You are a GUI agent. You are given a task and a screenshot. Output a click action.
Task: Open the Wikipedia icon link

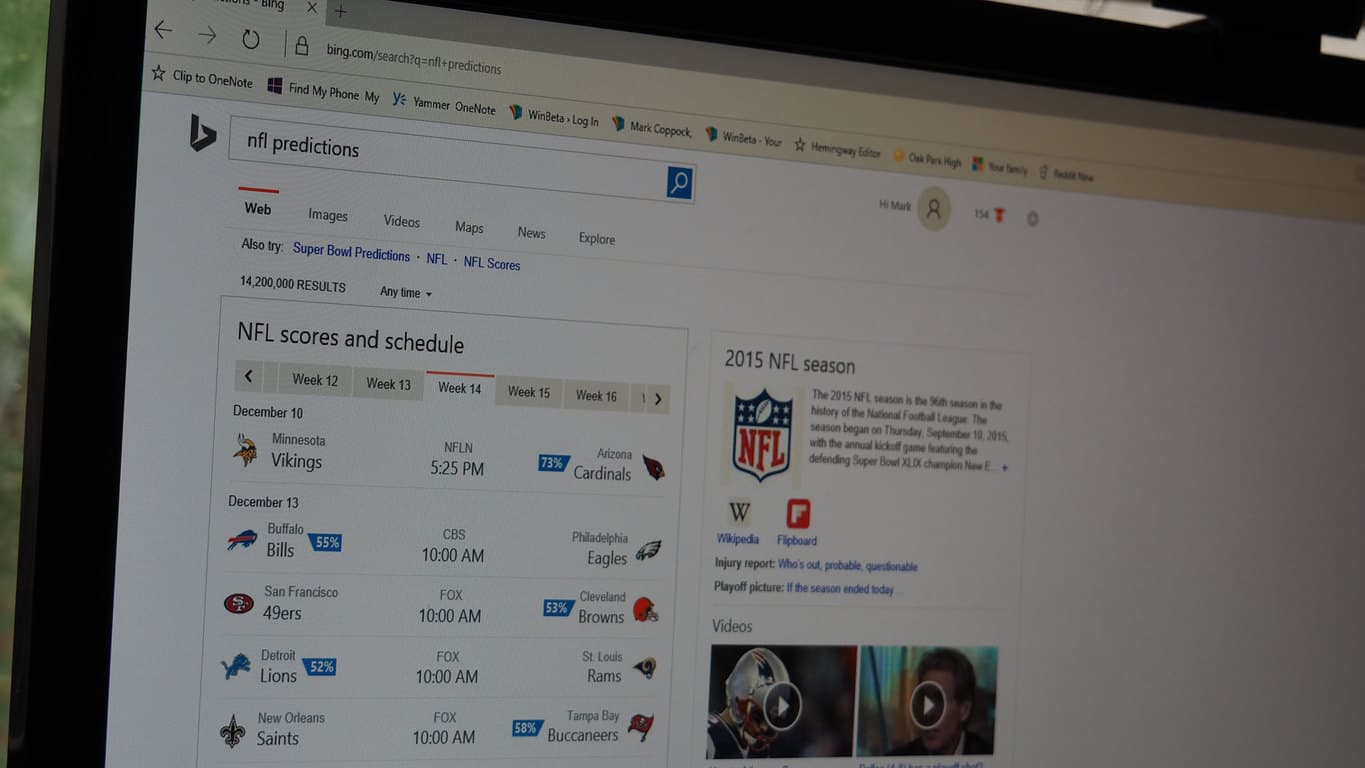[x=739, y=513]
